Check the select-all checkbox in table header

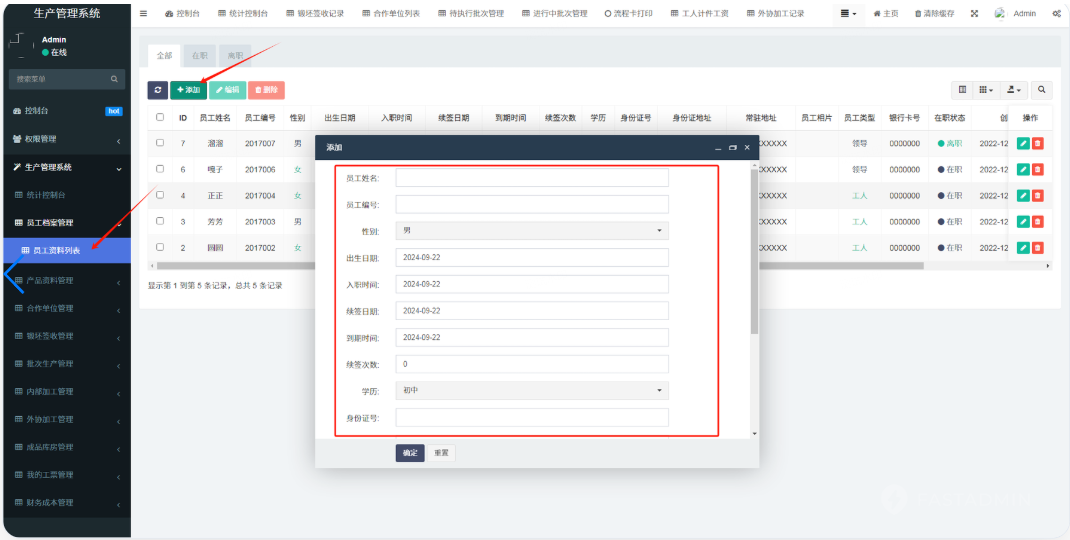point(160,117)
